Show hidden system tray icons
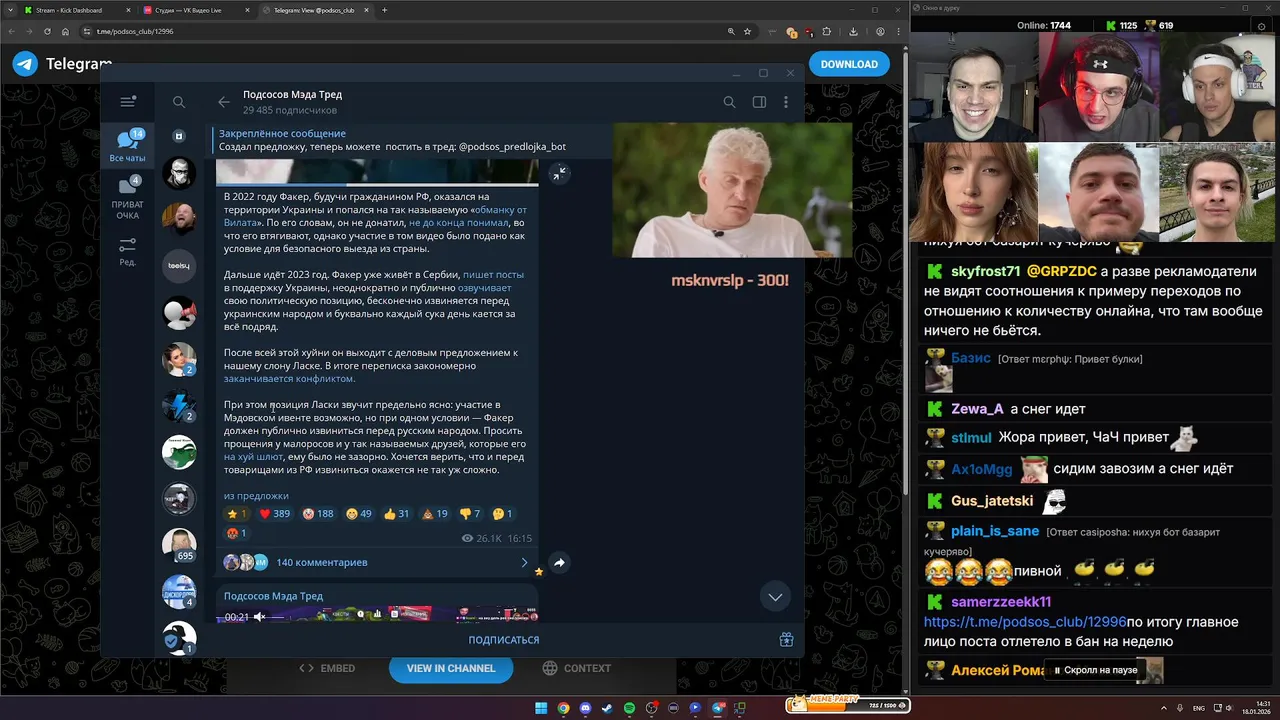Screen dimensions: 1280x720 click(1162, 708)
